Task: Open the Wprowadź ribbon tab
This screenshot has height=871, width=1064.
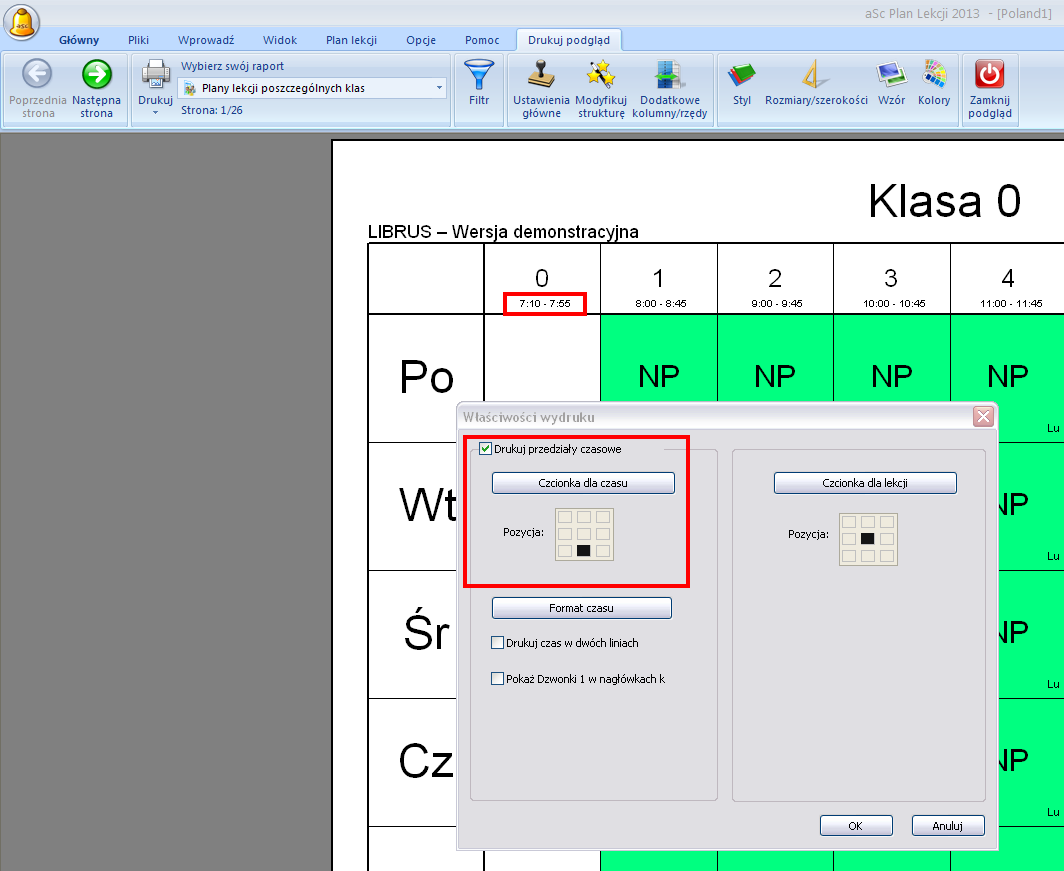Action: 206,40
